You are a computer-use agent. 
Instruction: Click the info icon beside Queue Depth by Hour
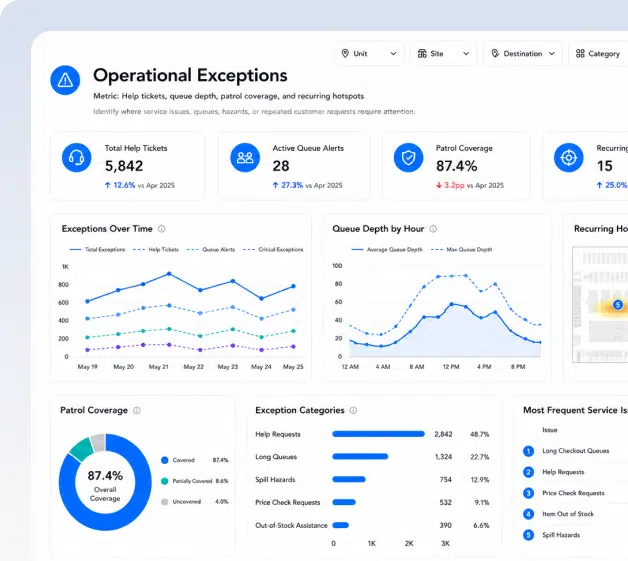click(x=433, y=229)
